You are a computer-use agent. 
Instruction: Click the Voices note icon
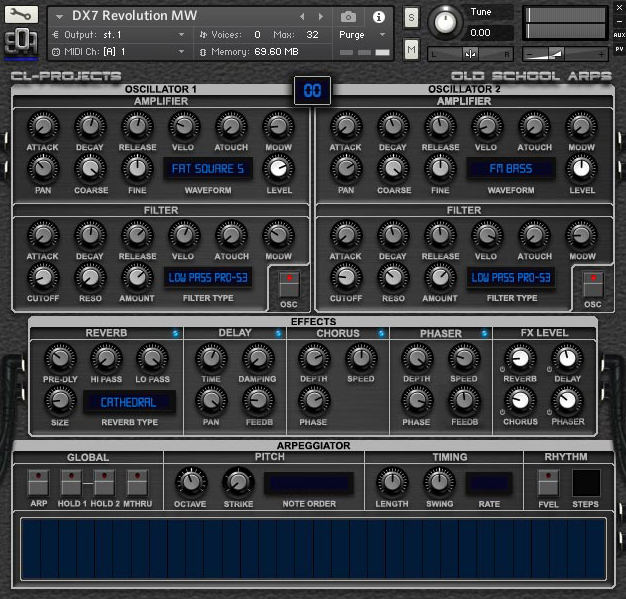203,35
